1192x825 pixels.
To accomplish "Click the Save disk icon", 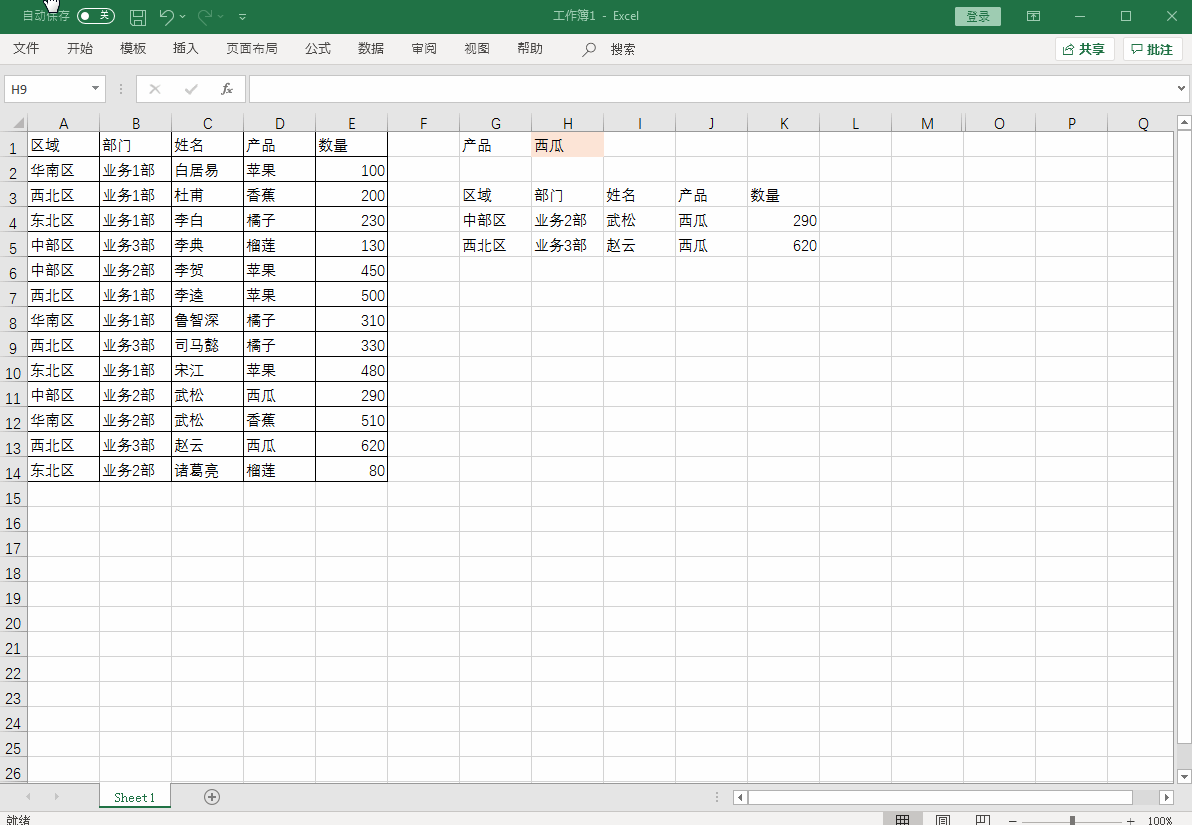I will coord(138,17).
